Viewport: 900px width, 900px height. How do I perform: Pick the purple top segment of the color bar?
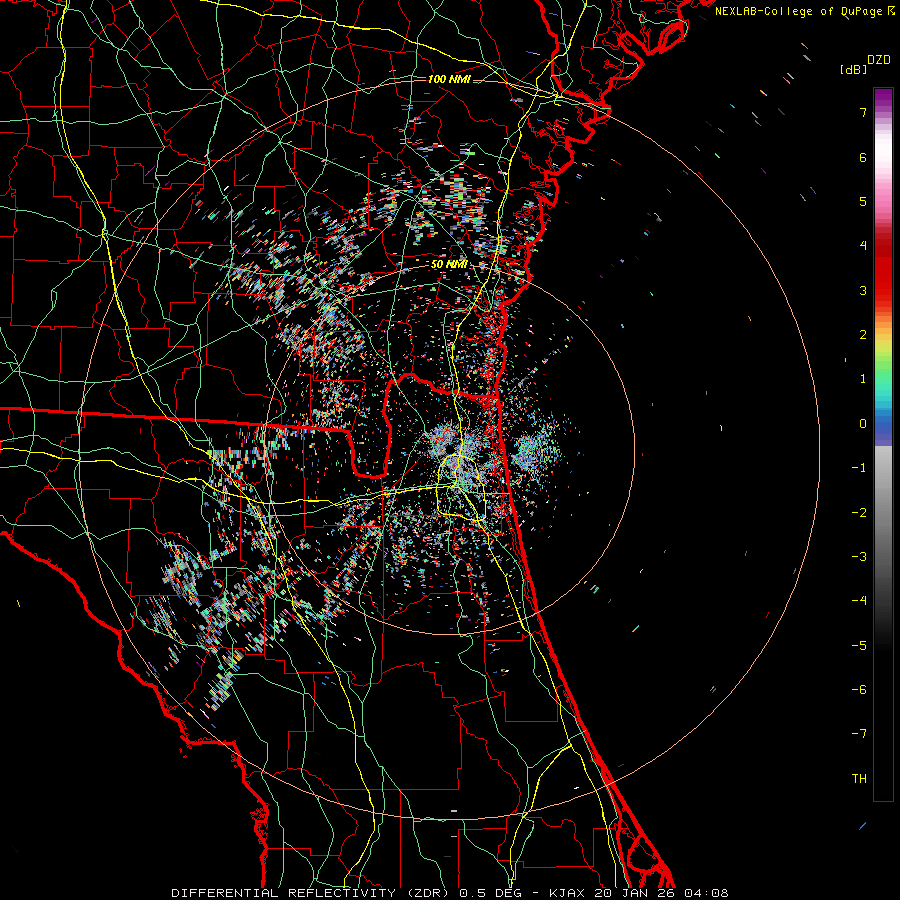point(883,98)
